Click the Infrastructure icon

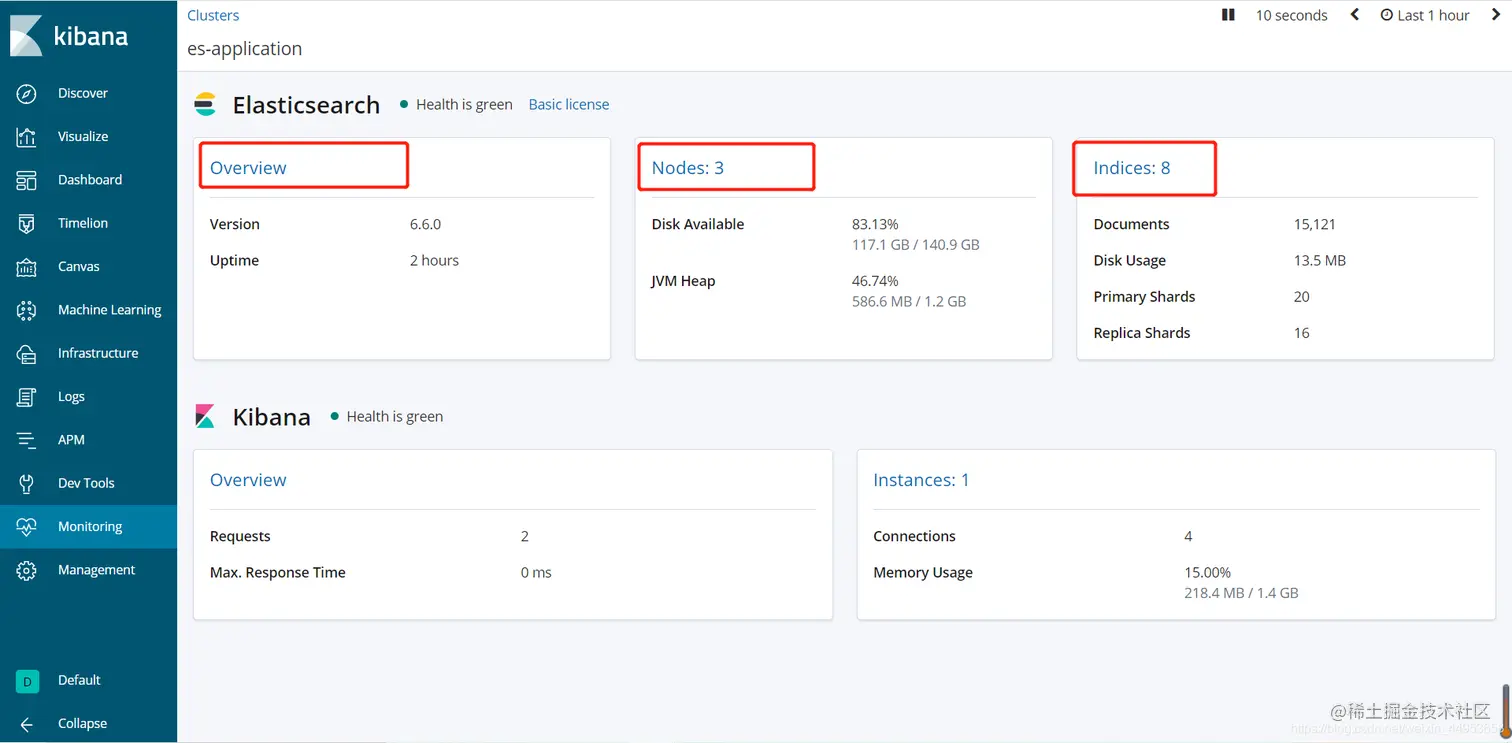[27, 353]
